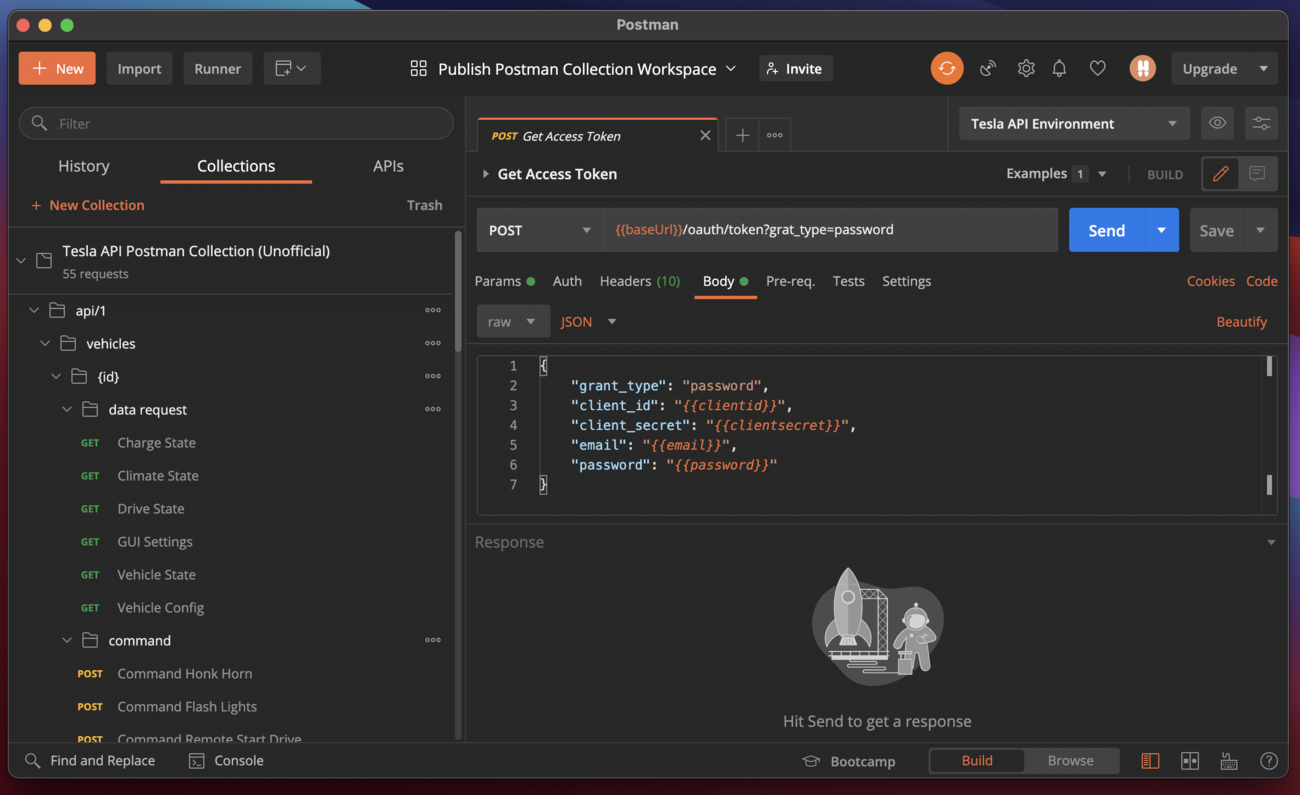Viewport: 1300px width, 795px height.
Task: Open the POST HTTP method dropdown
Action: [539, 230]
